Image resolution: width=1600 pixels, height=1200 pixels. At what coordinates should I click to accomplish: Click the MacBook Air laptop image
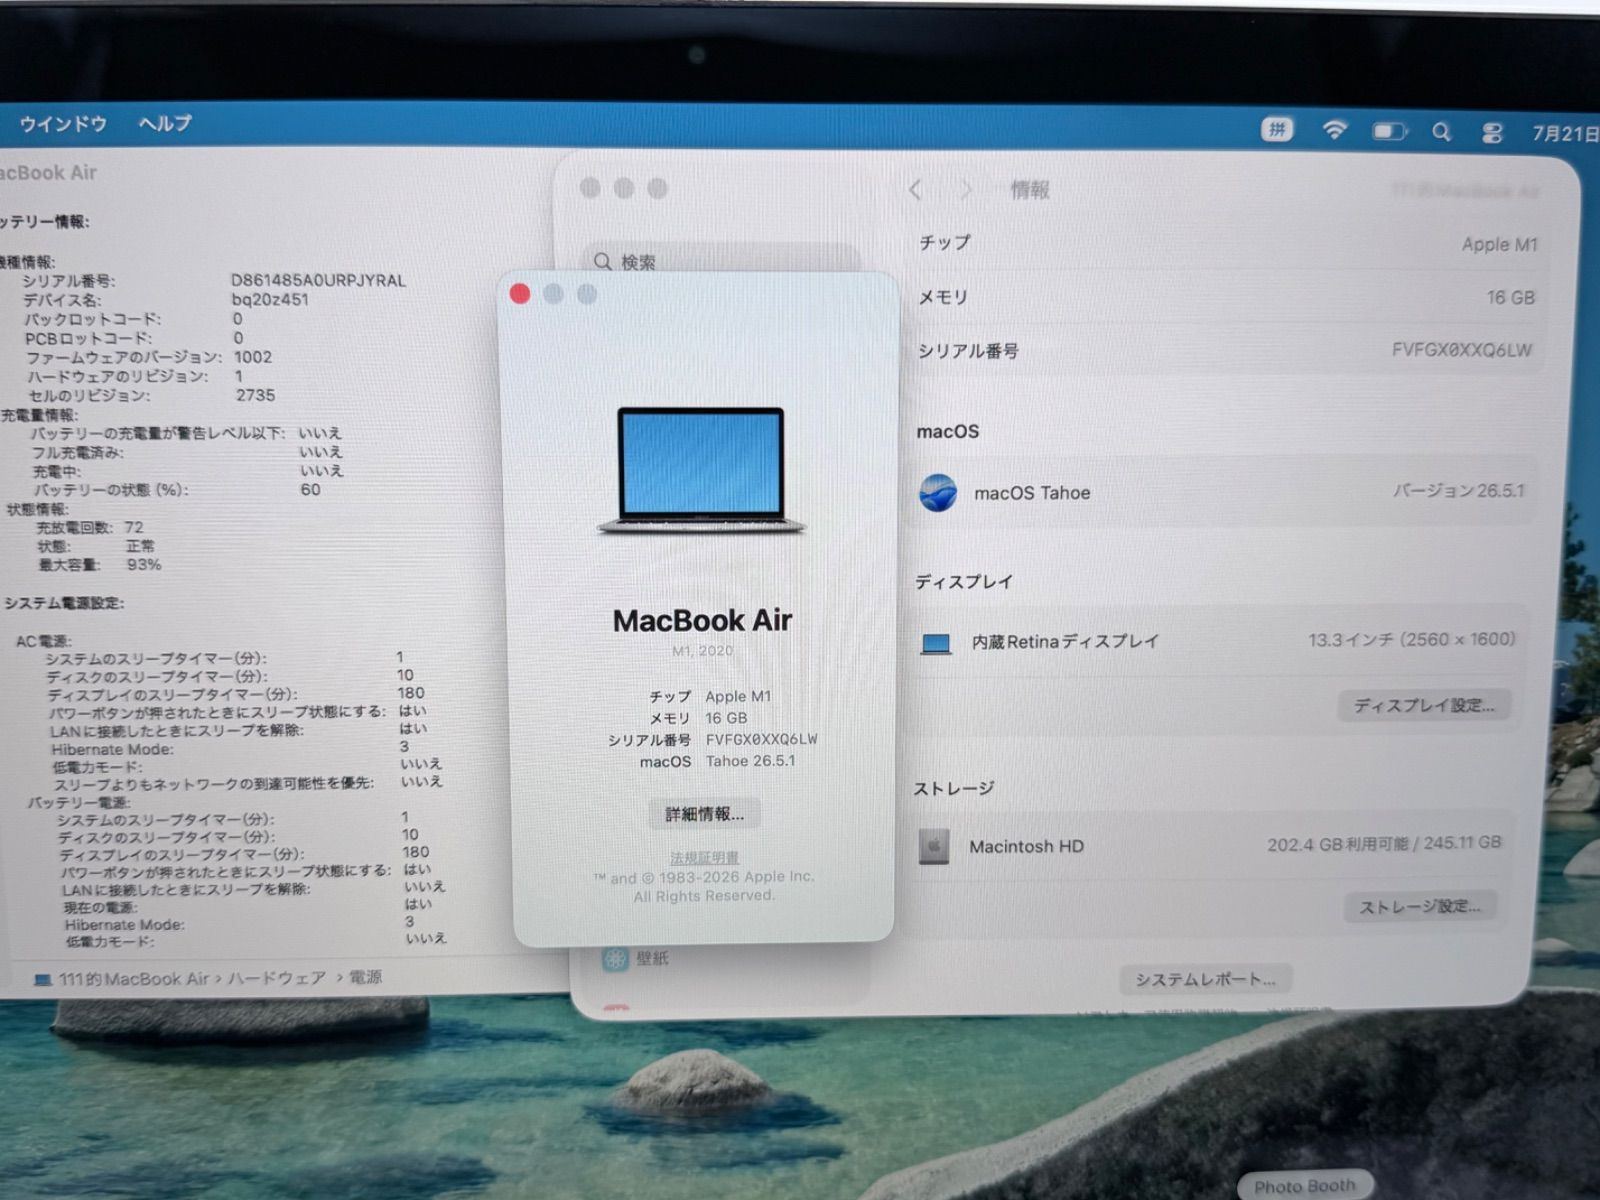[701, 470]
